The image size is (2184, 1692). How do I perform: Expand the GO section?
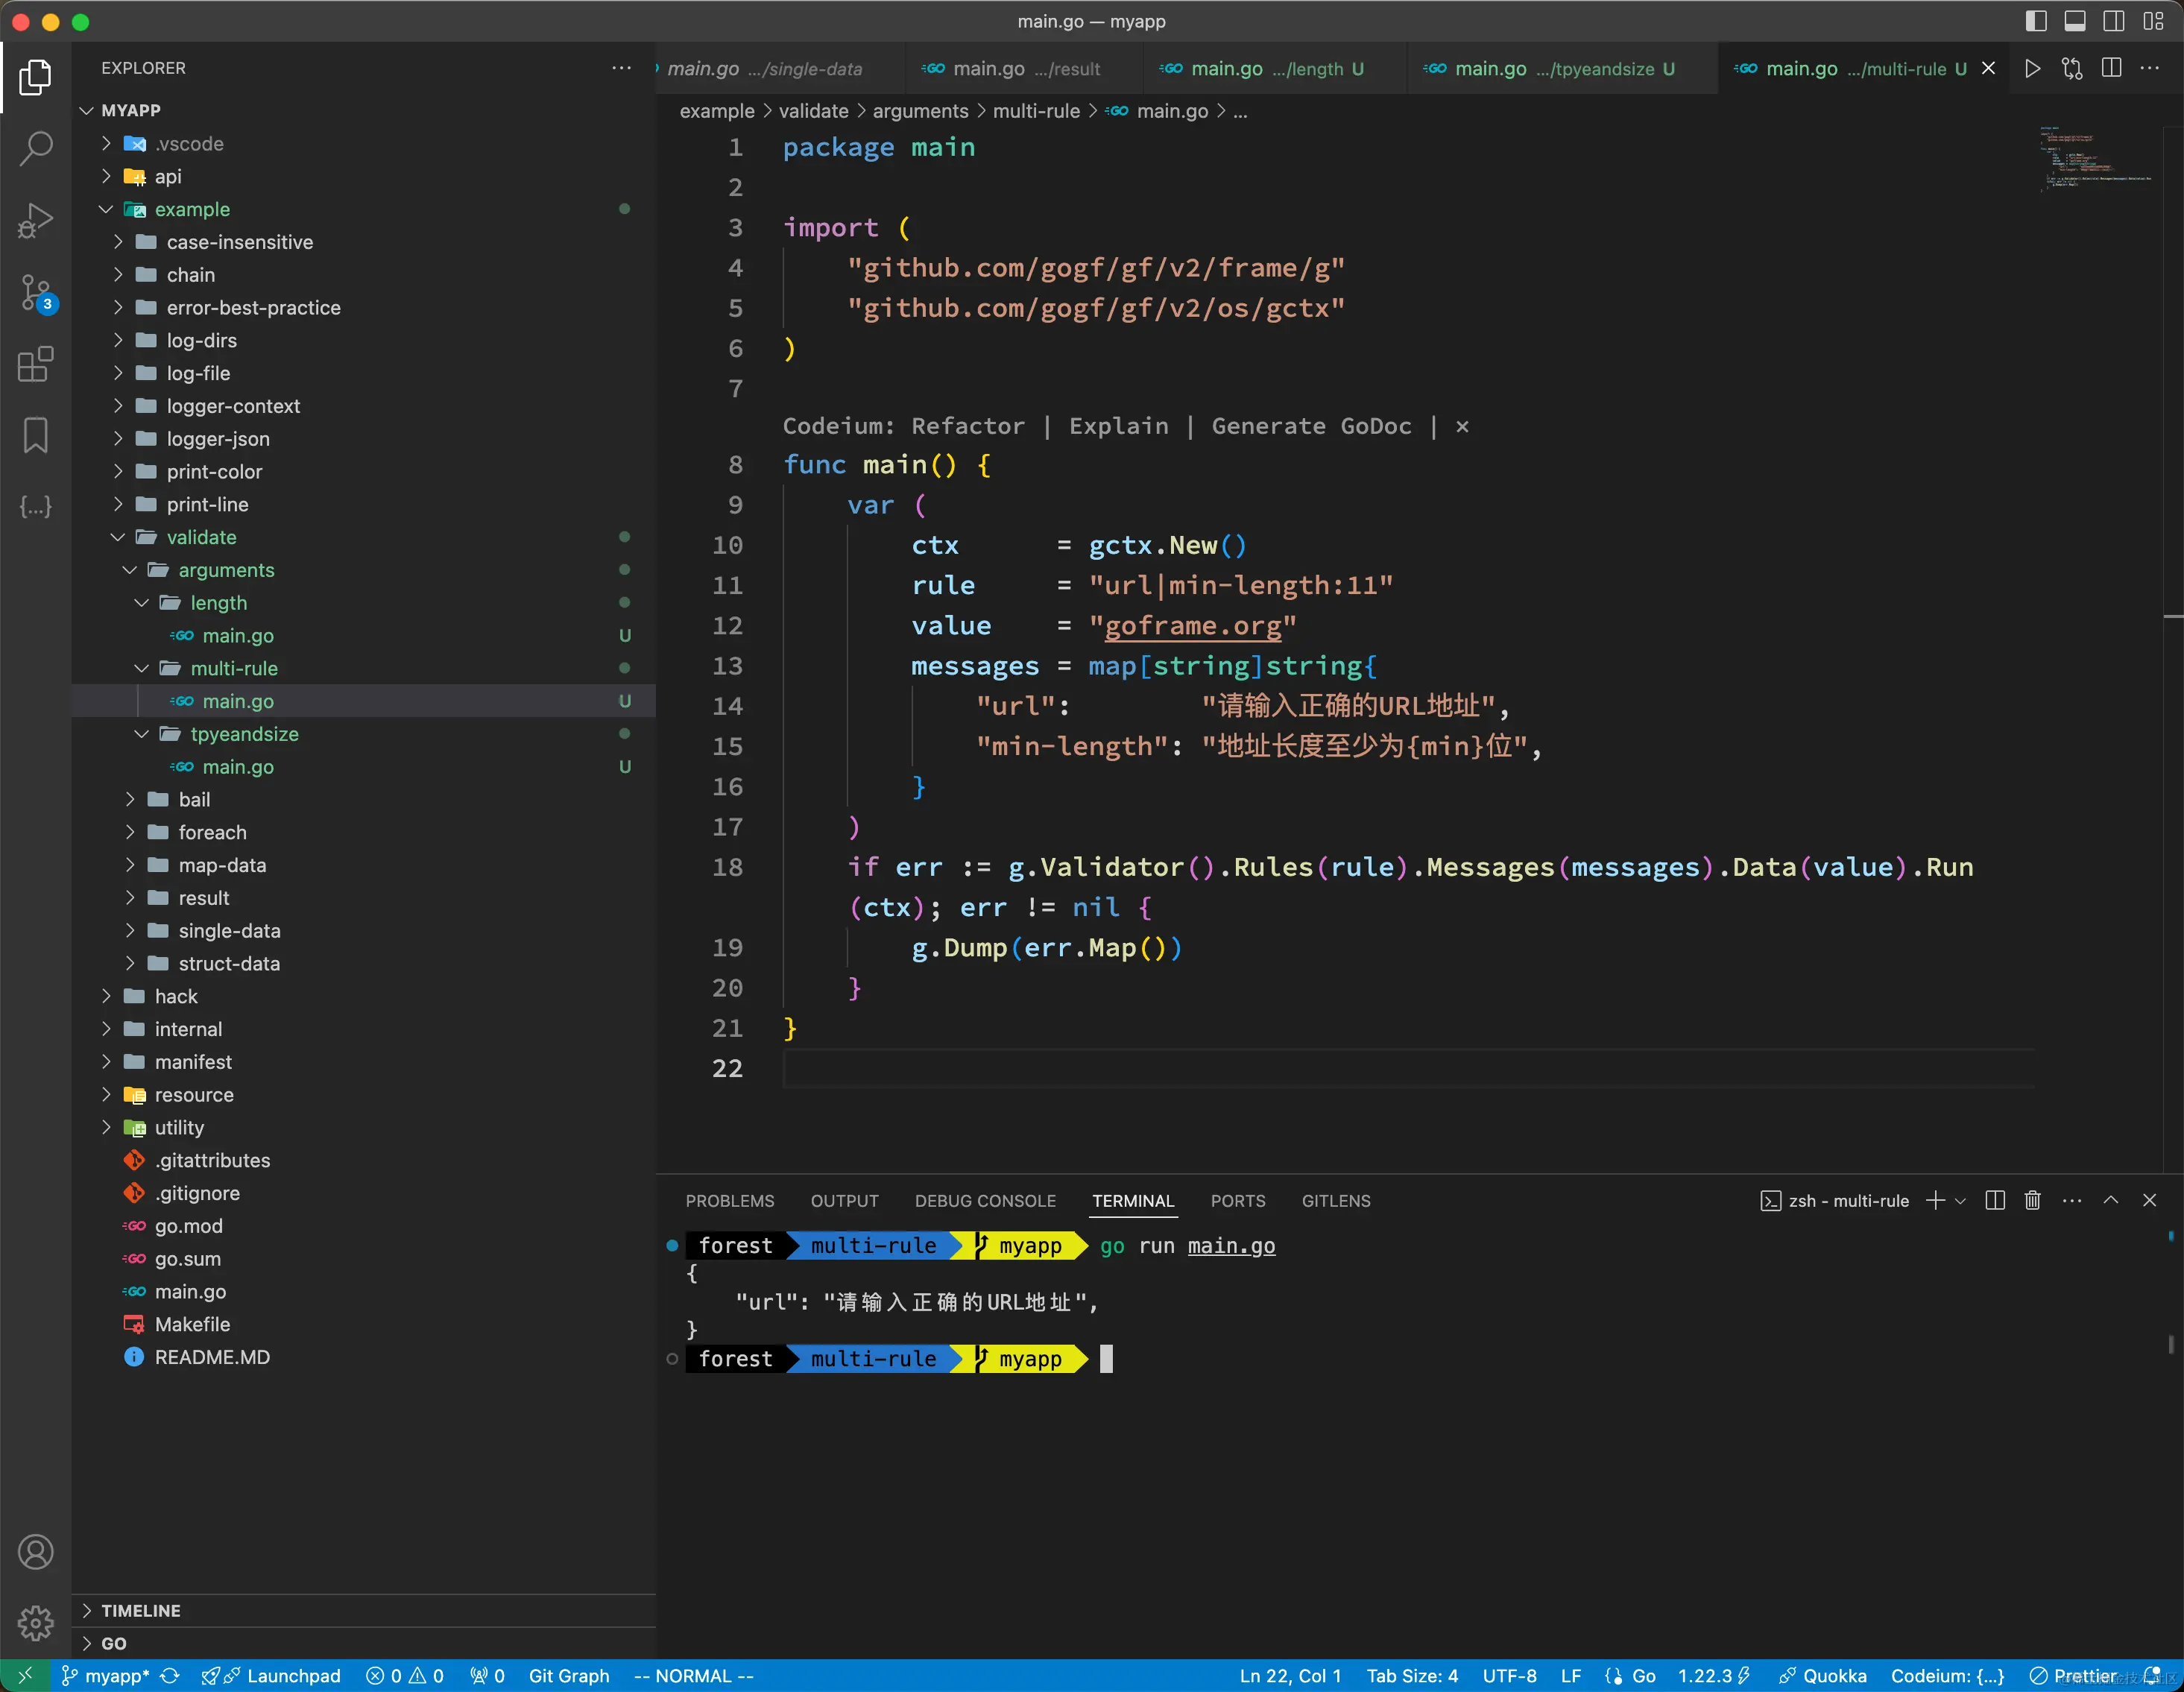[87, 1643]
